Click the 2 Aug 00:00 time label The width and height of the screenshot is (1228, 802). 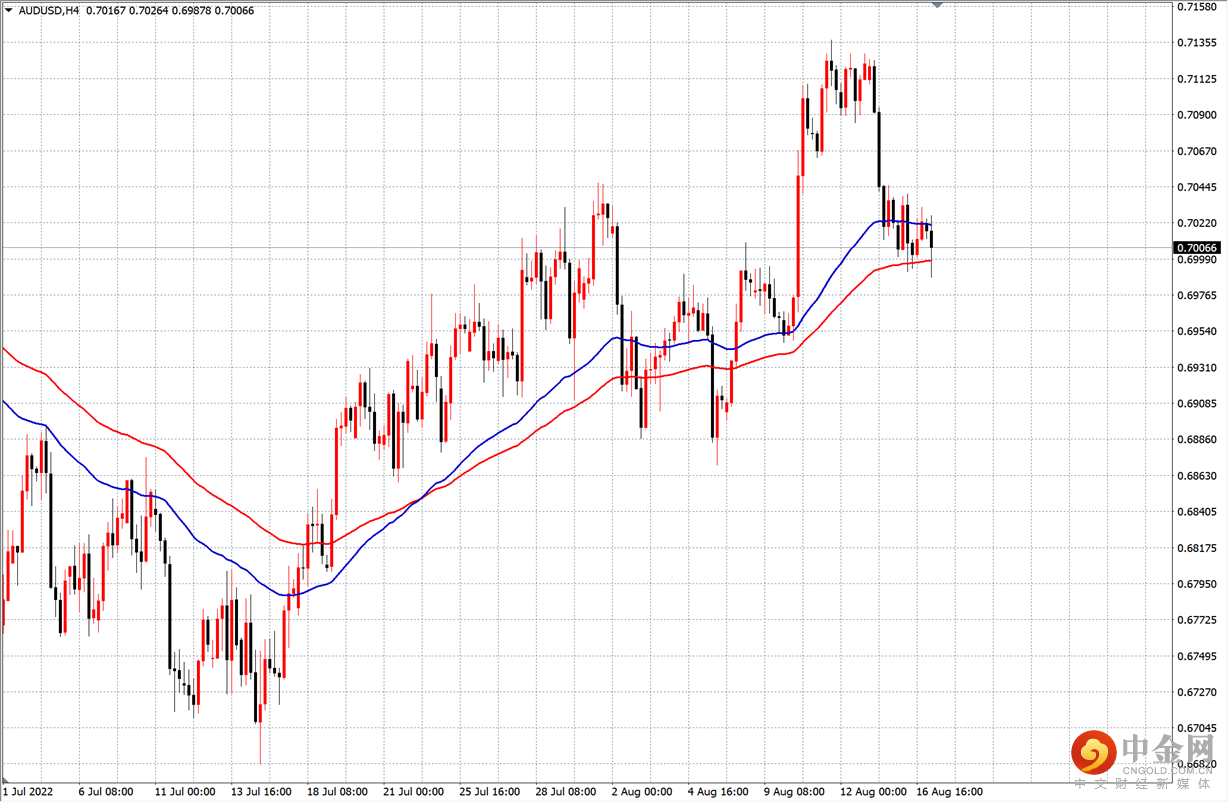coord(642,792)
